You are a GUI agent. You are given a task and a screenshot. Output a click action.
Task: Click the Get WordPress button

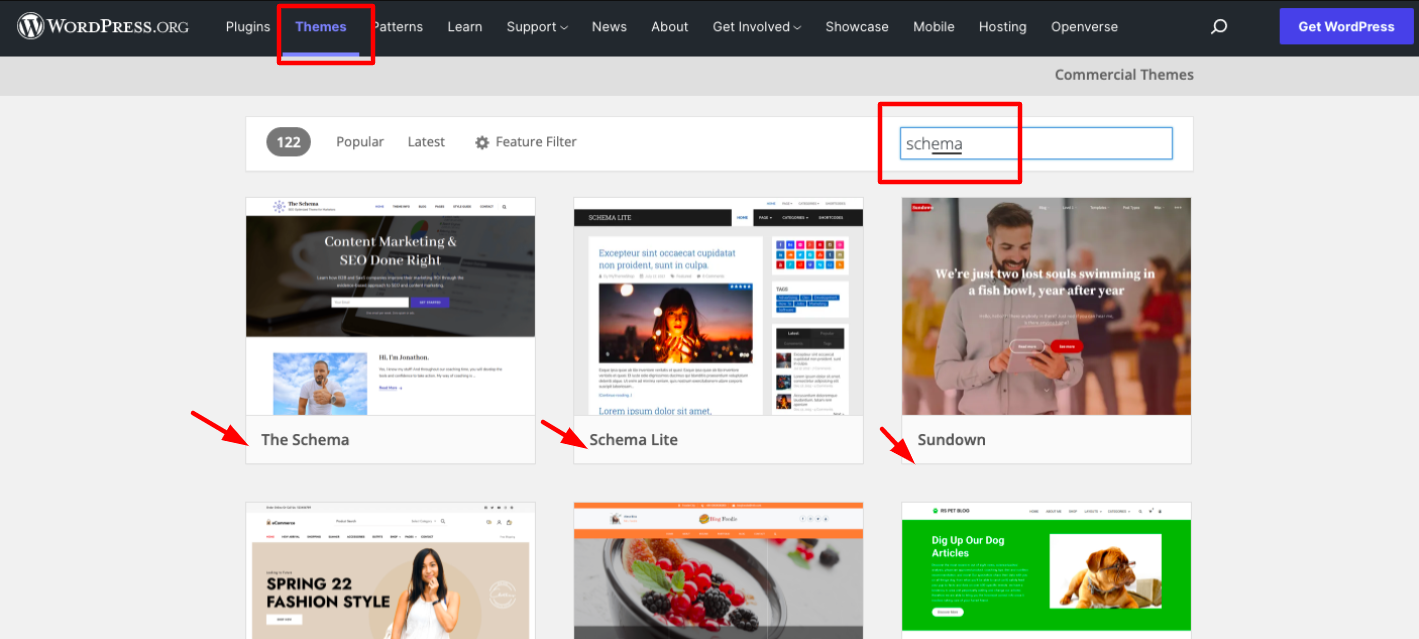point(1346,26)
